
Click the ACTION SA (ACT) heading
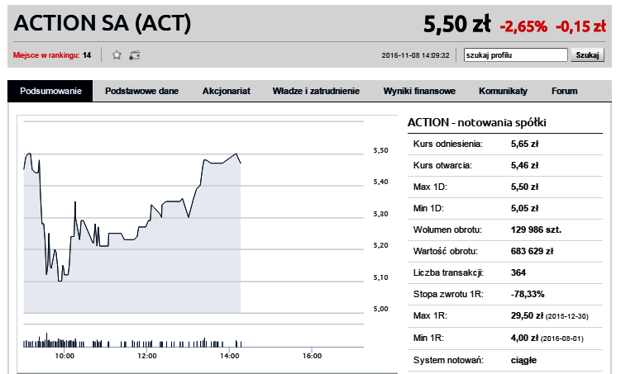pos(102,23)
